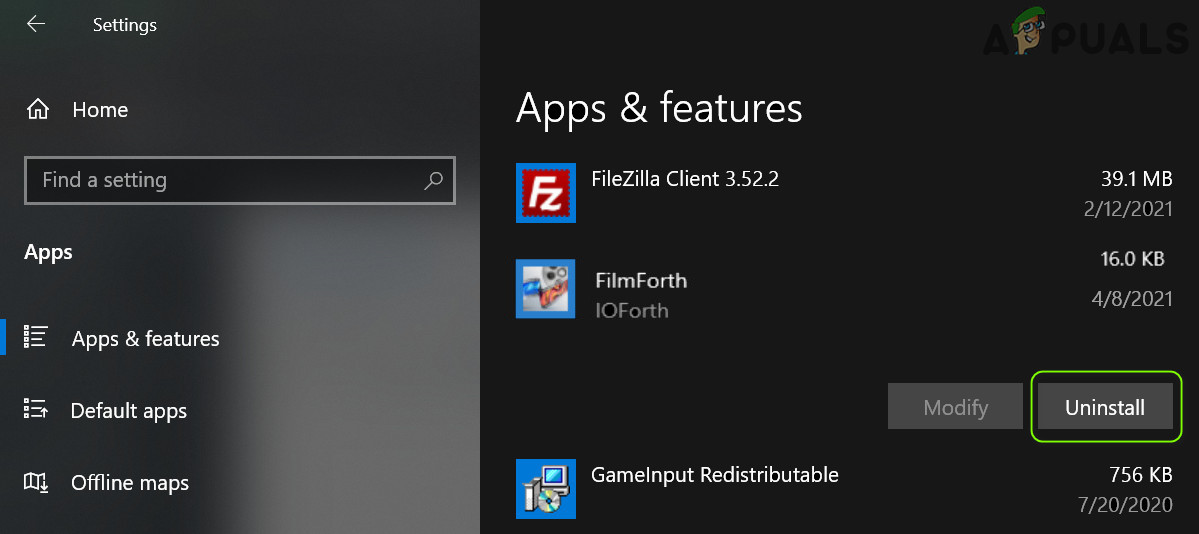The width and height of the screenshot is (1199, 534).
Task: Open the Offline maps page label
Action: click(130, 483)
